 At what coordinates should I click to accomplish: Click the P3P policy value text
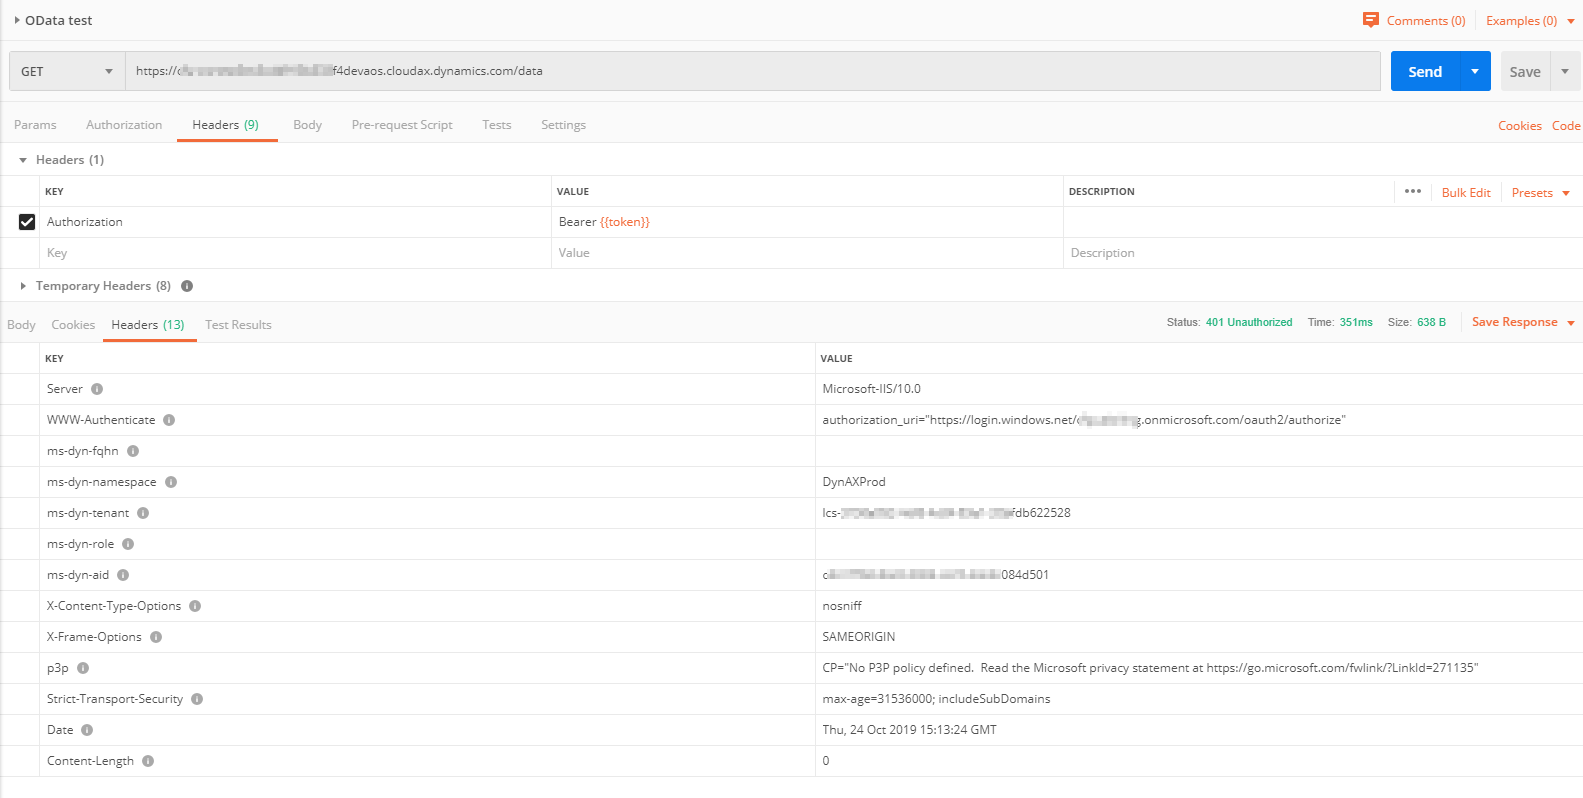coord(1150,668)
